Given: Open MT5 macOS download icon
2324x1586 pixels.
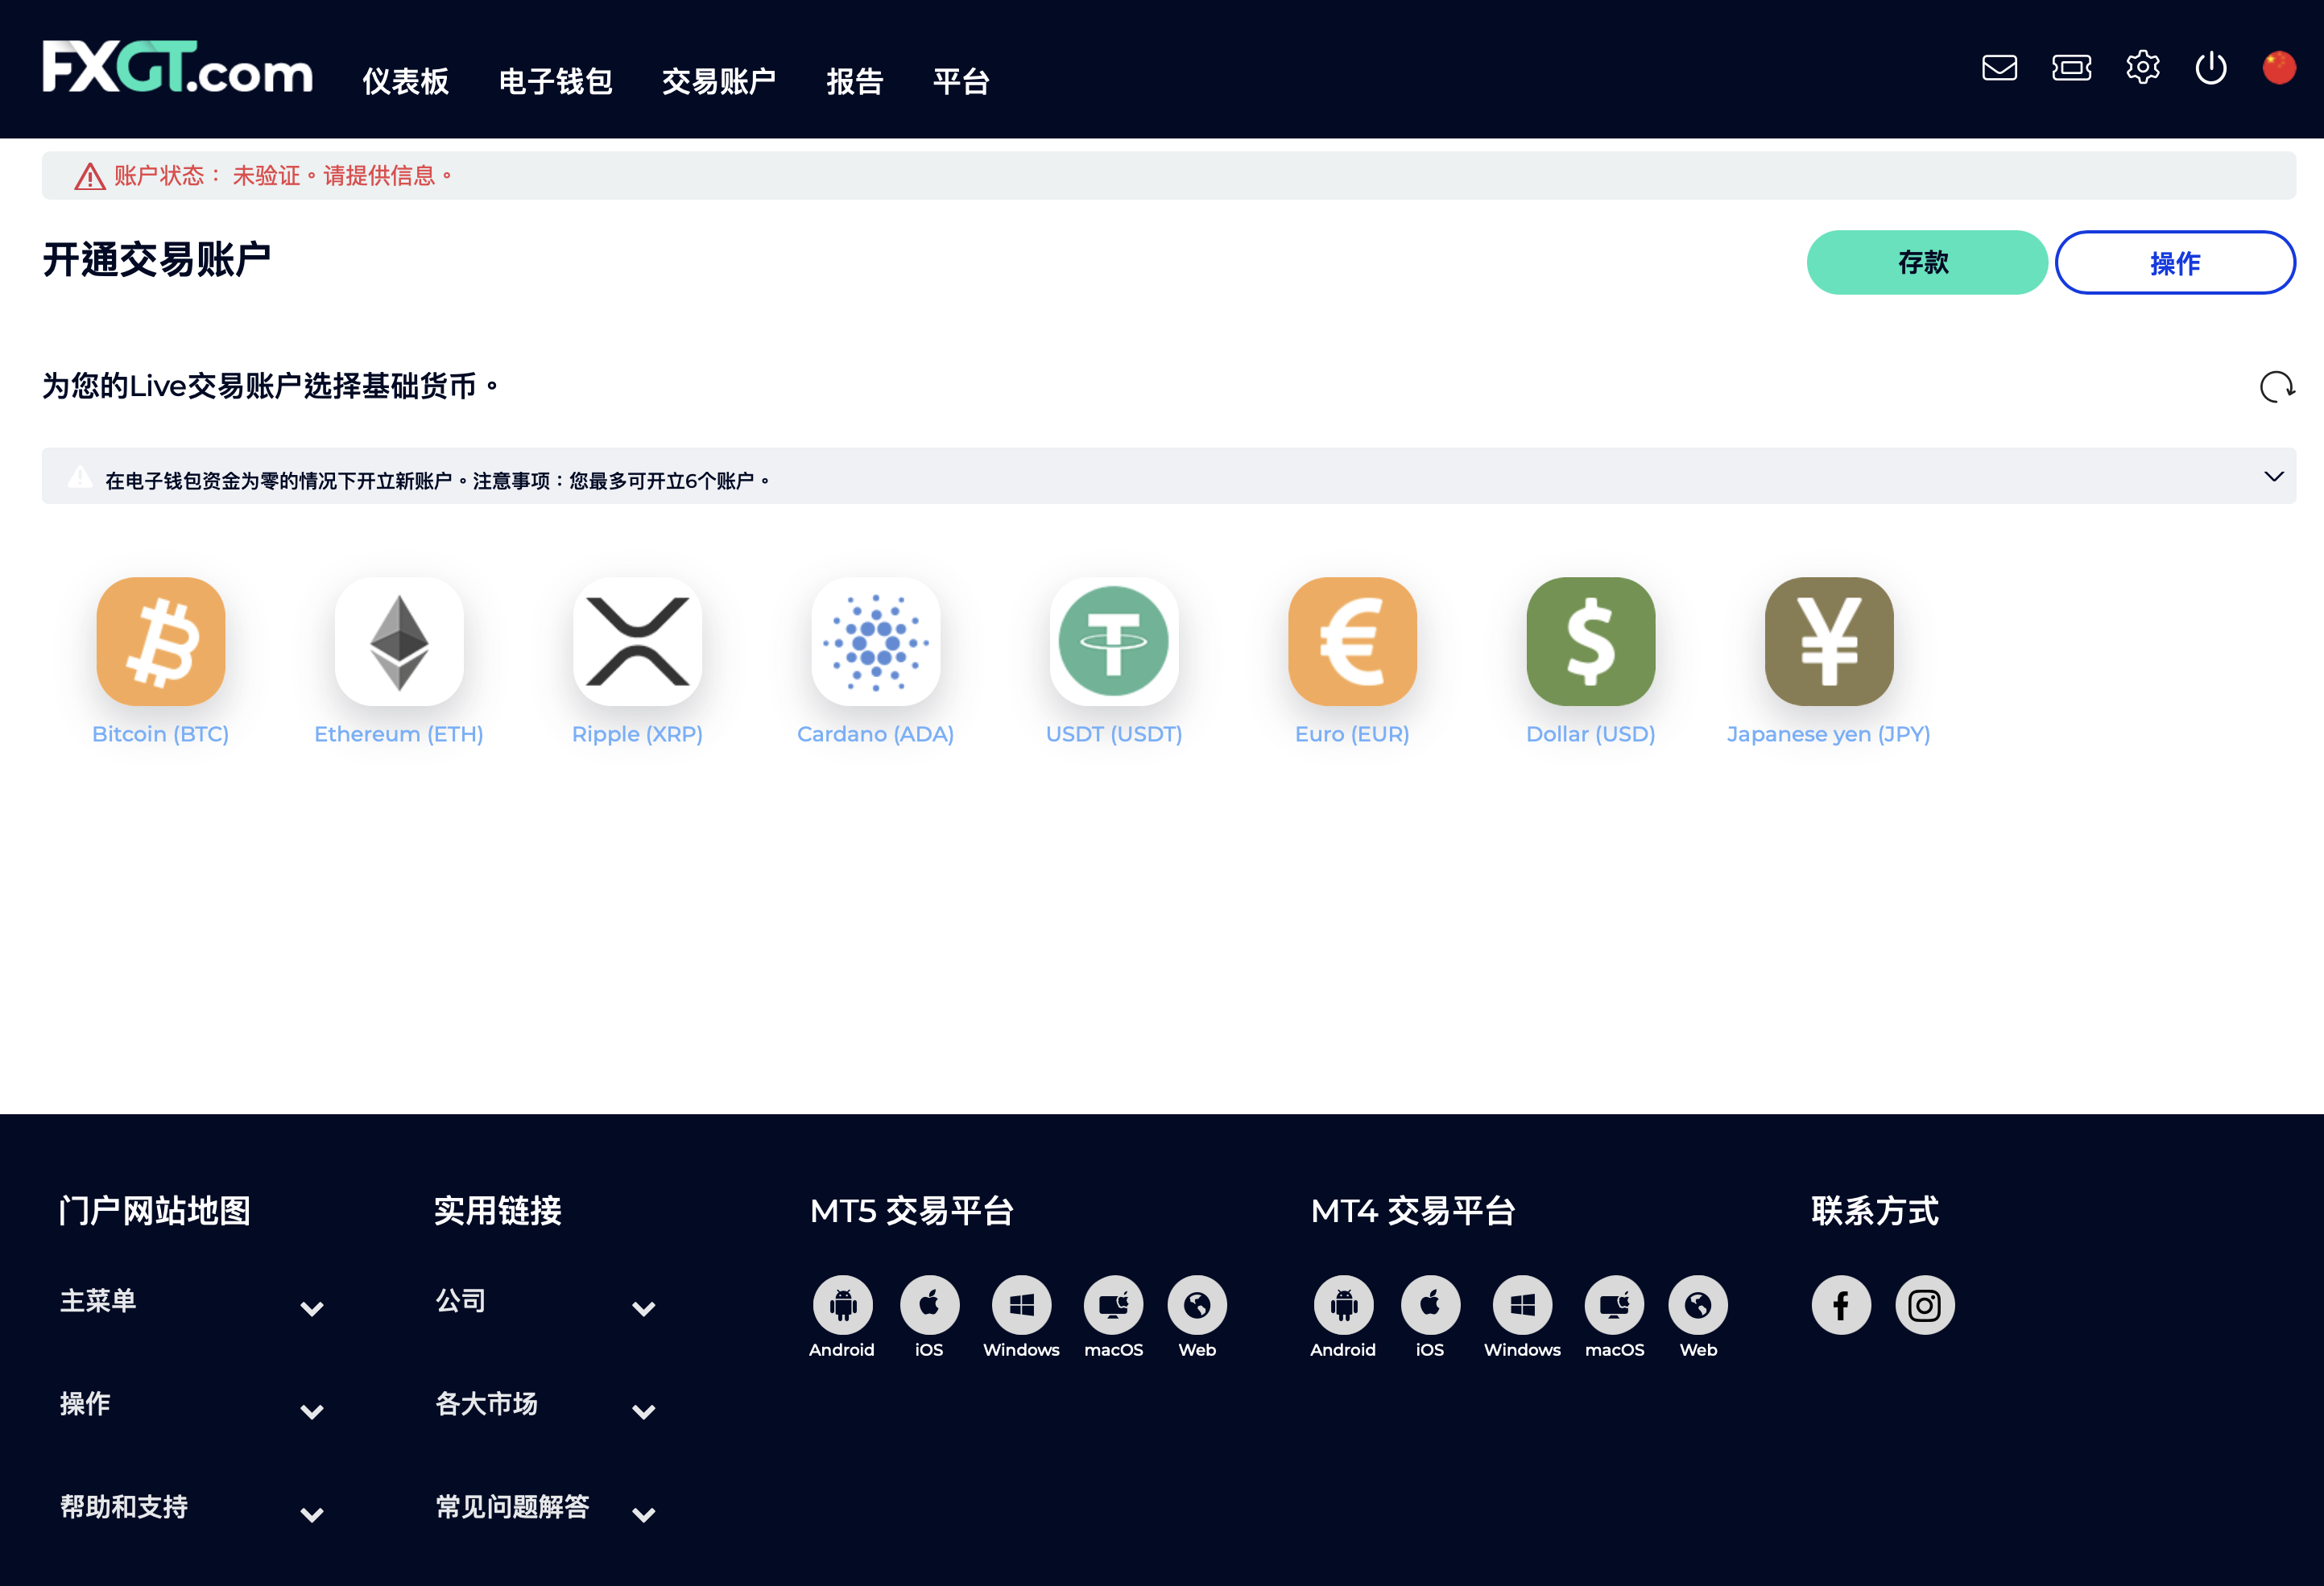Looking at the screenshot, I should [1113, 1305].
